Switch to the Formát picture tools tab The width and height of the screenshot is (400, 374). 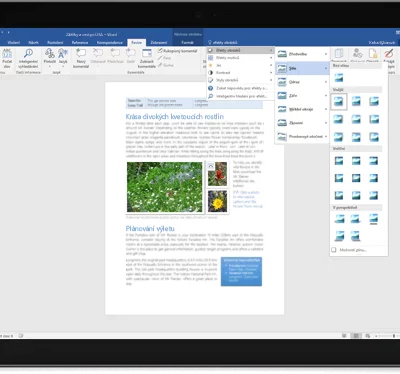pyautogui.click(x=187, y=42)
